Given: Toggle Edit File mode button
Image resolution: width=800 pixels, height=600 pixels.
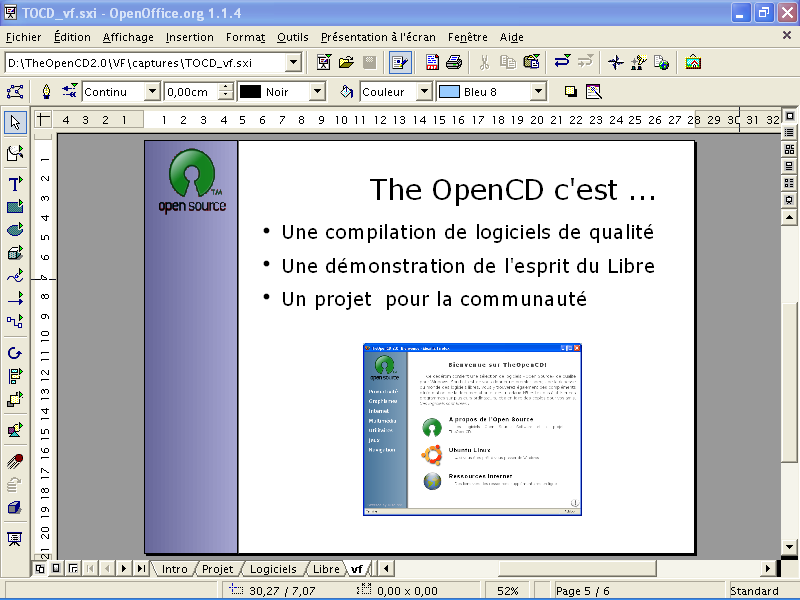Looking at the screenshot, I should (401, 62).
